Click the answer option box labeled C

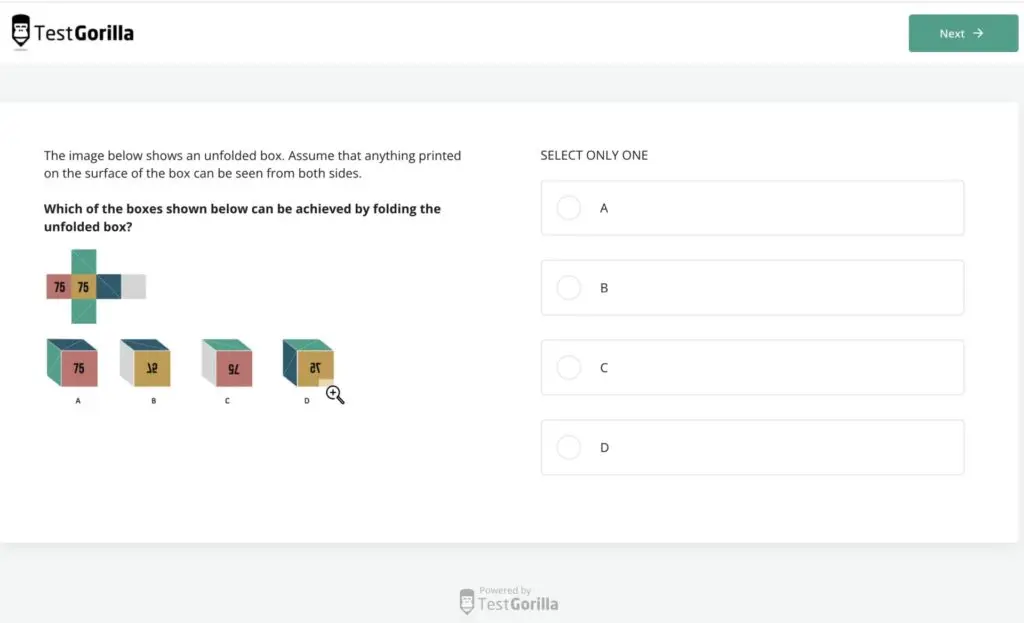coord(752,368)
